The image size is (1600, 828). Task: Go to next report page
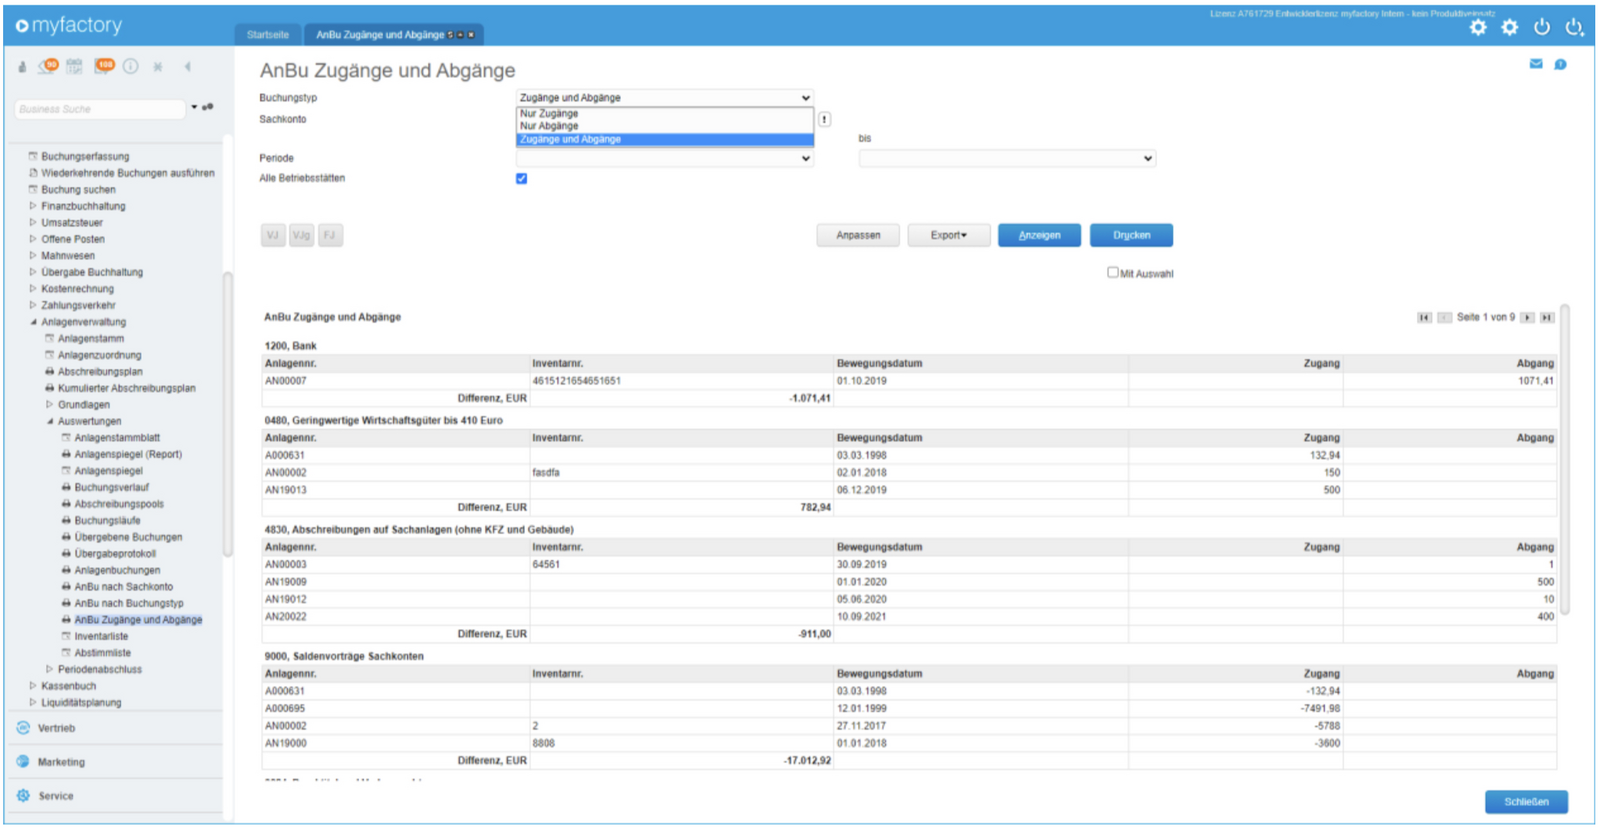click(1527, 318)
